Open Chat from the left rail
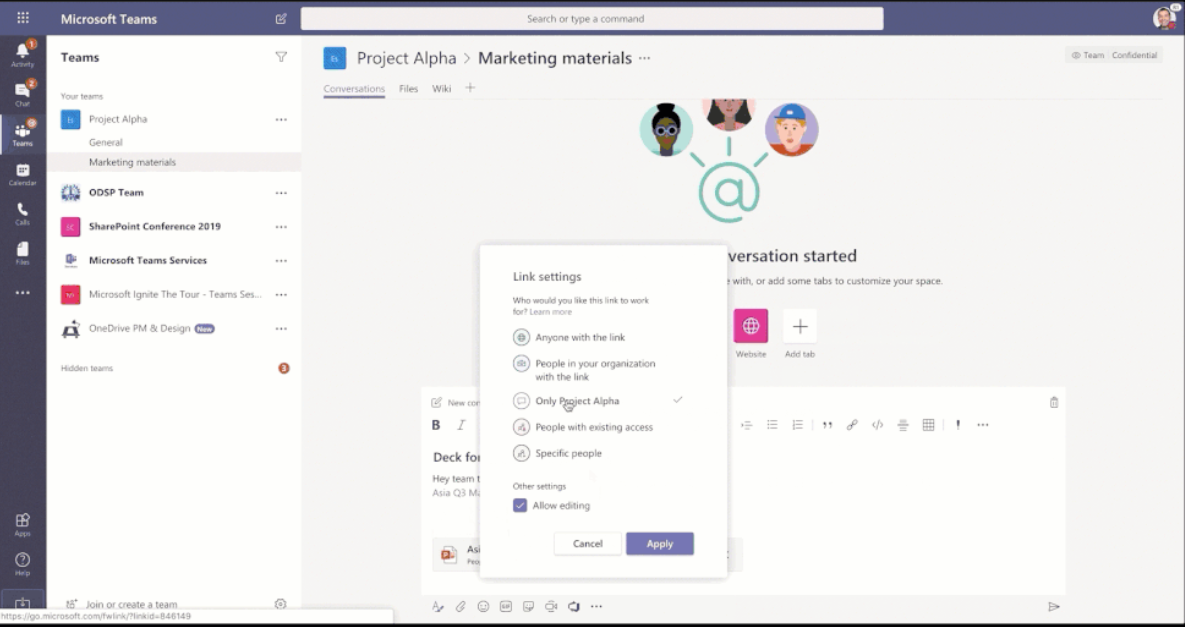This screenshot has width=1185, height=627. click(x=22, y=93)
